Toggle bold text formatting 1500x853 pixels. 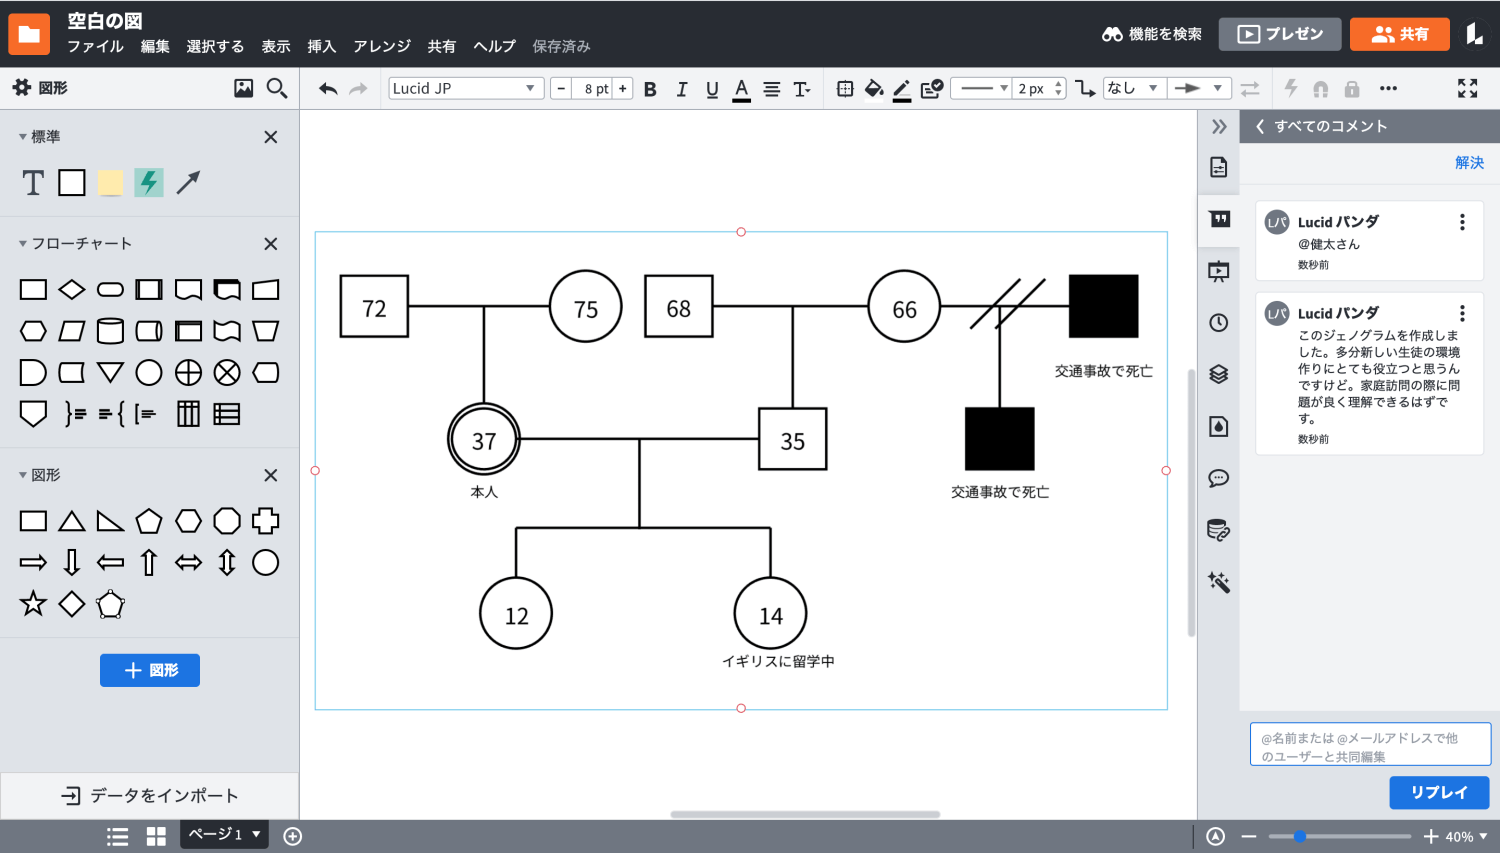tap(650, 88)
